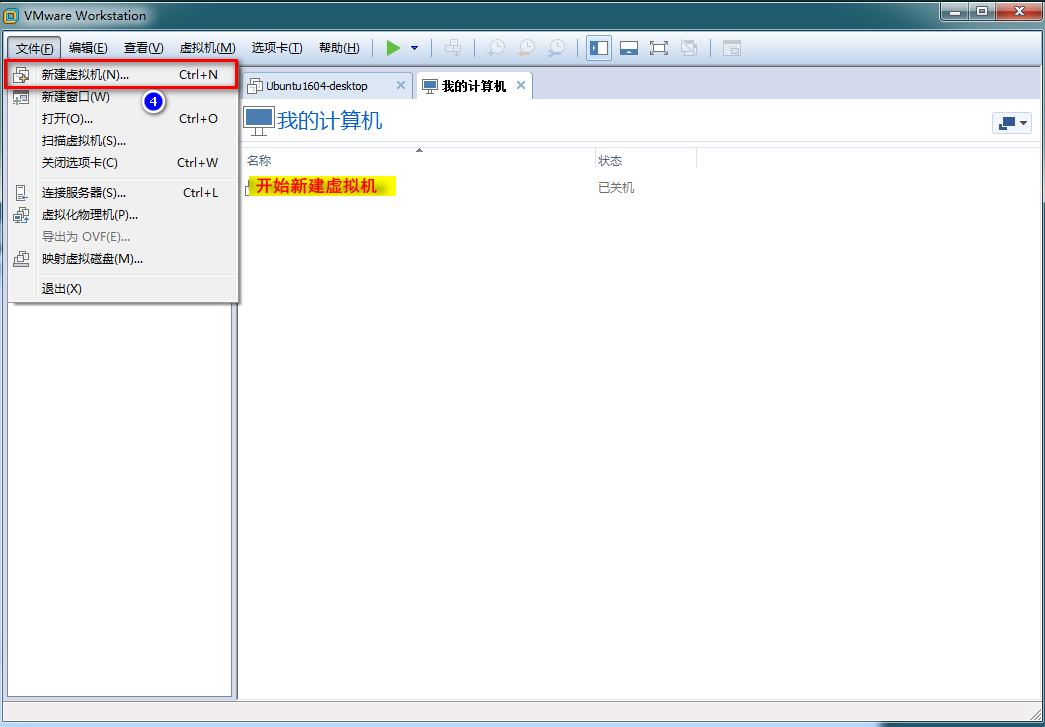Click the unity mode toolbar icon
1045x727 pixels.
coord(688,48)
